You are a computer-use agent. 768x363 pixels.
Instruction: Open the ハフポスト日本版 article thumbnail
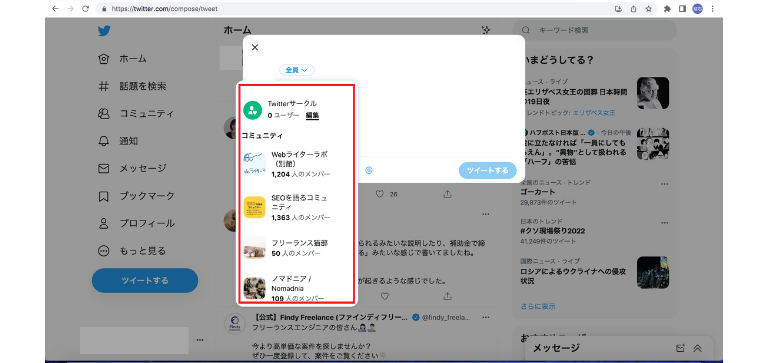pyautogui.click(x=652, y=145)
